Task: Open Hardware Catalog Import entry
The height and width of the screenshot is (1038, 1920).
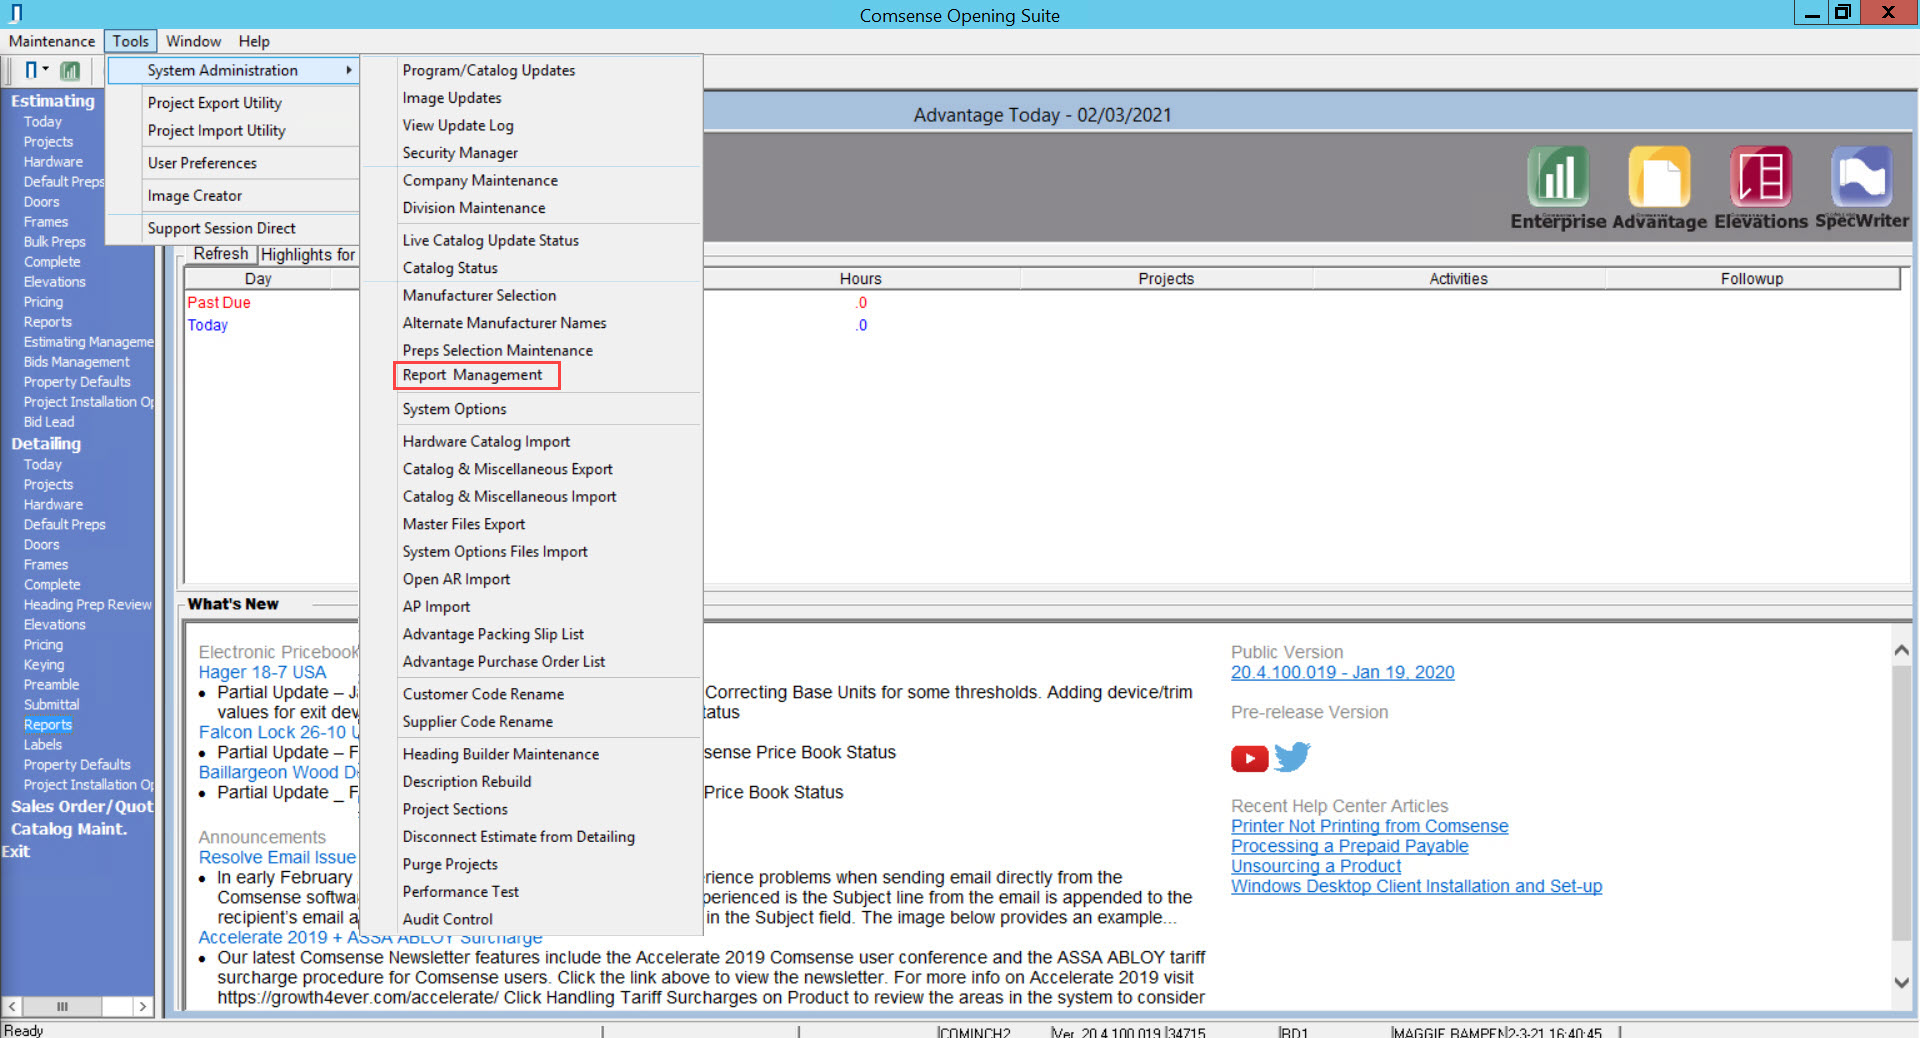Action: pos(486,441)
